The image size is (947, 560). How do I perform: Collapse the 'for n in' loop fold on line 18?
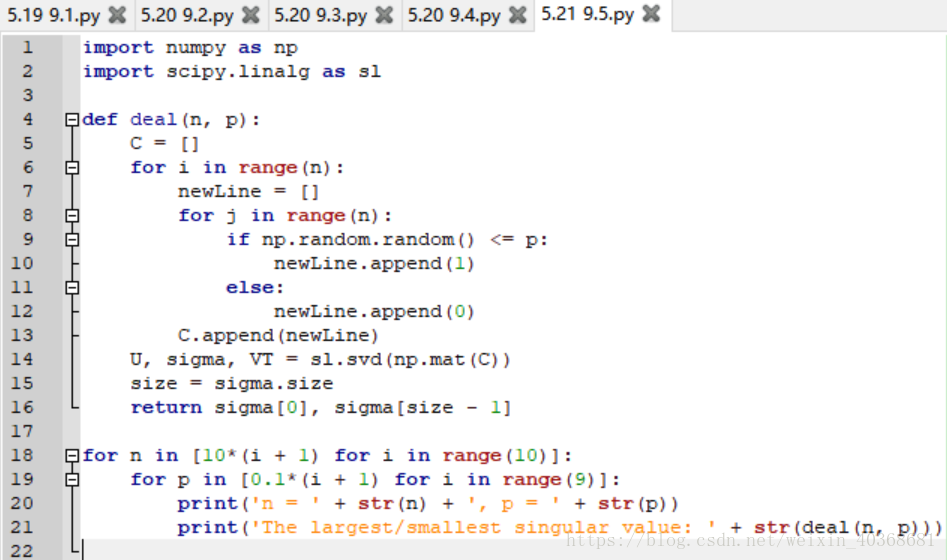click(x=72, y=455)
